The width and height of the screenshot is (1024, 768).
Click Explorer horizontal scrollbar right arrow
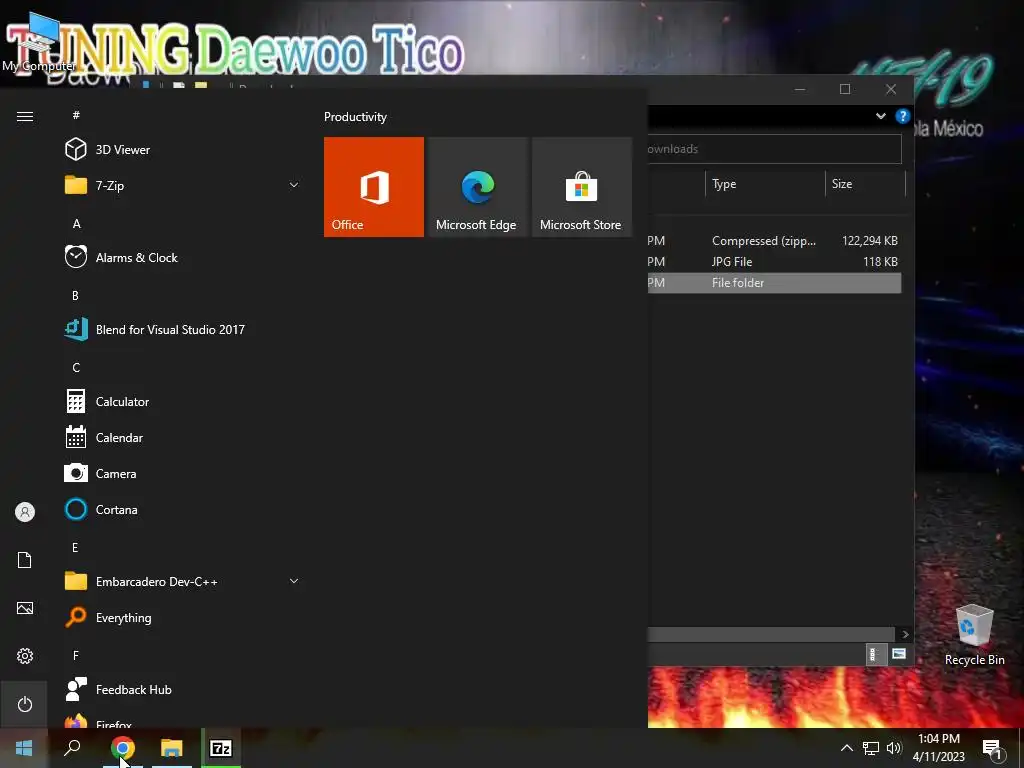[905, 634]
